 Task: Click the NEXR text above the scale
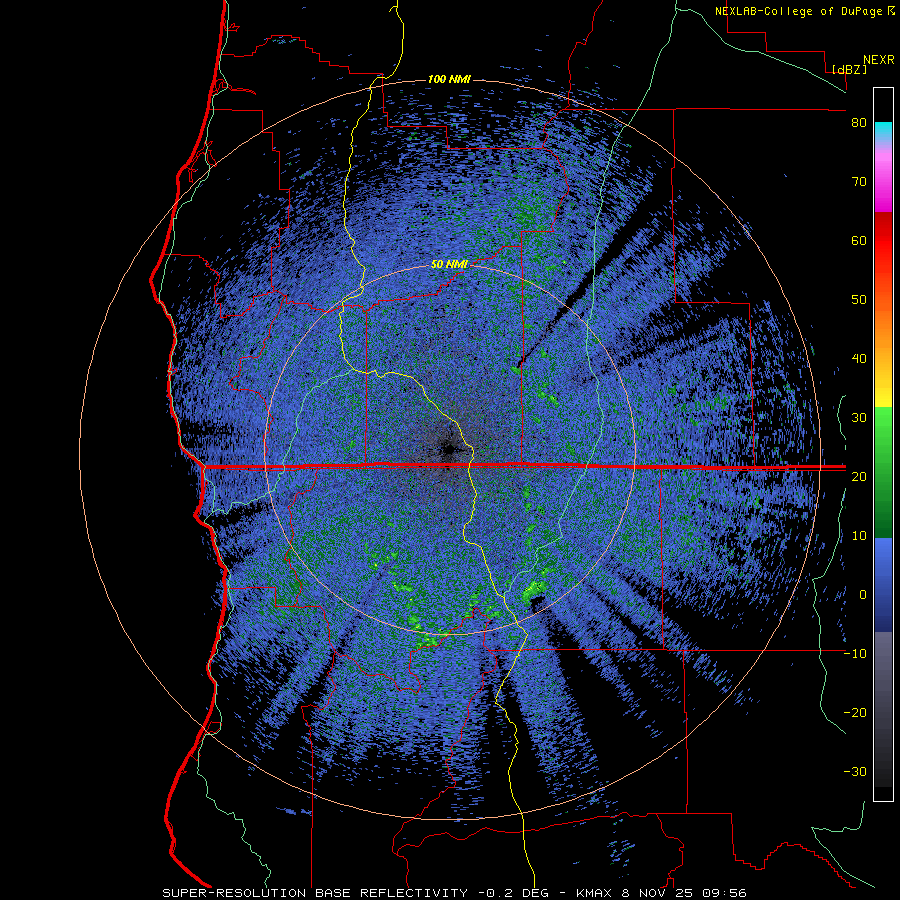(x=879, y=60)
